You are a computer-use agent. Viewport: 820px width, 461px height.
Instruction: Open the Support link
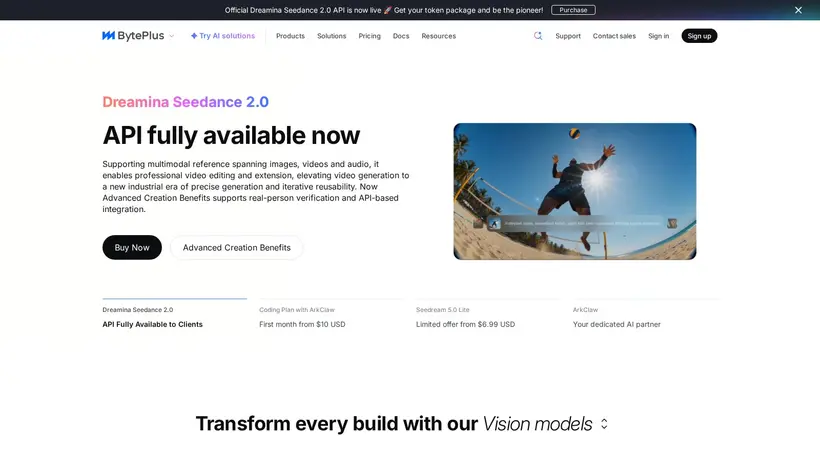[568, 36]
